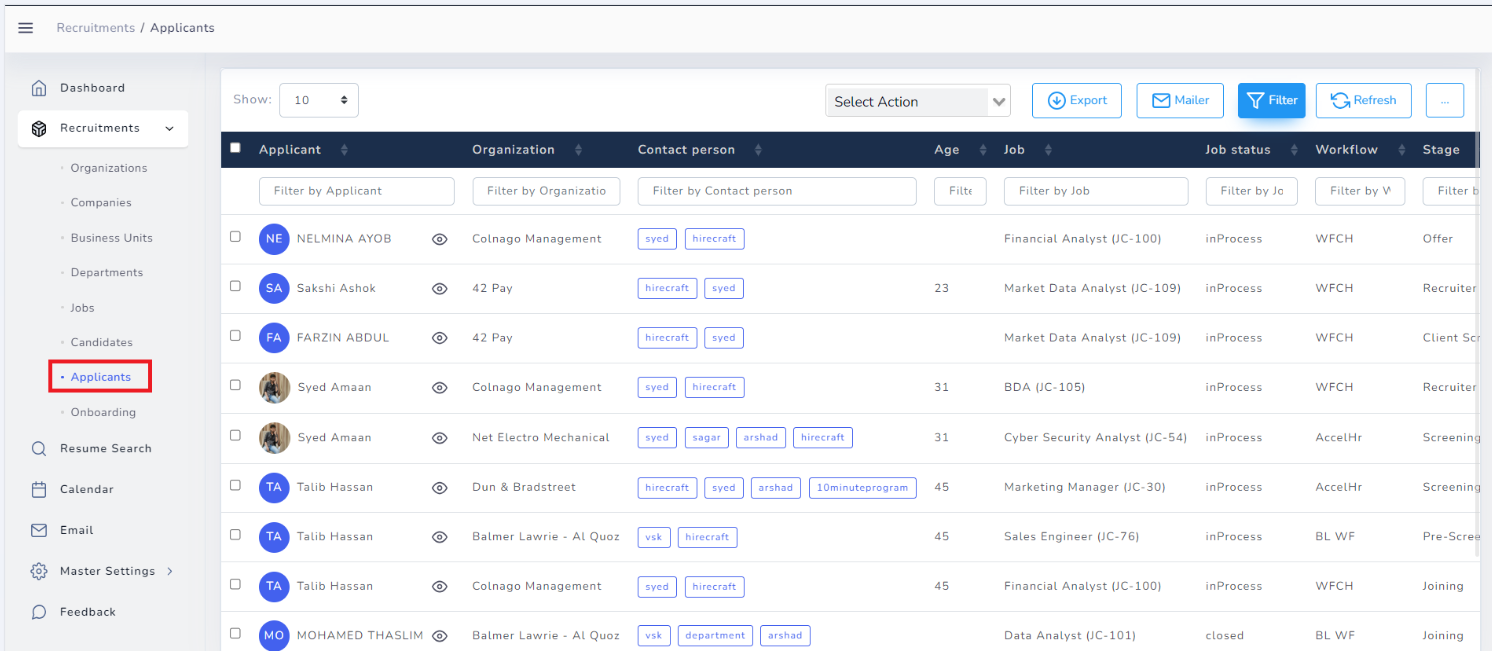
Task: Click the Resume Search magnifier icon
Action: (x=39, y=449)
